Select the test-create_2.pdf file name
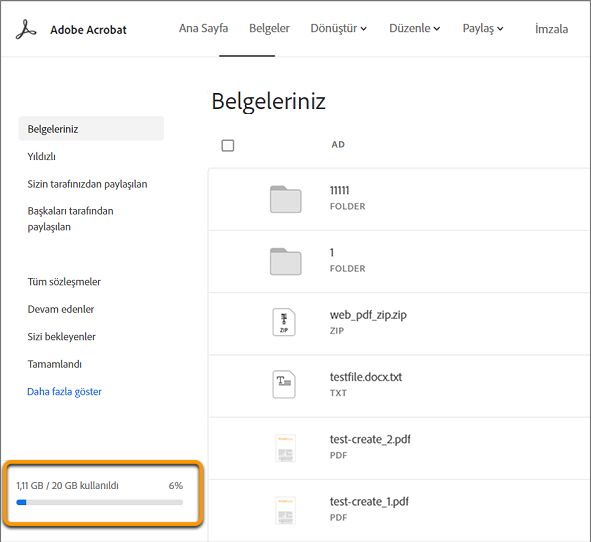 tap(370, 439)
